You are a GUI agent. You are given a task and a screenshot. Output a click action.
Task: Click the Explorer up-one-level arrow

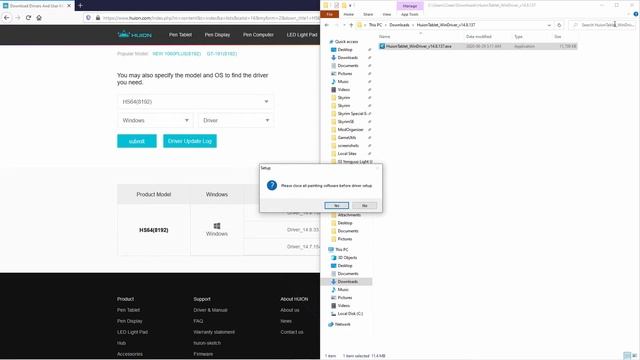click(x=351, y=25)
